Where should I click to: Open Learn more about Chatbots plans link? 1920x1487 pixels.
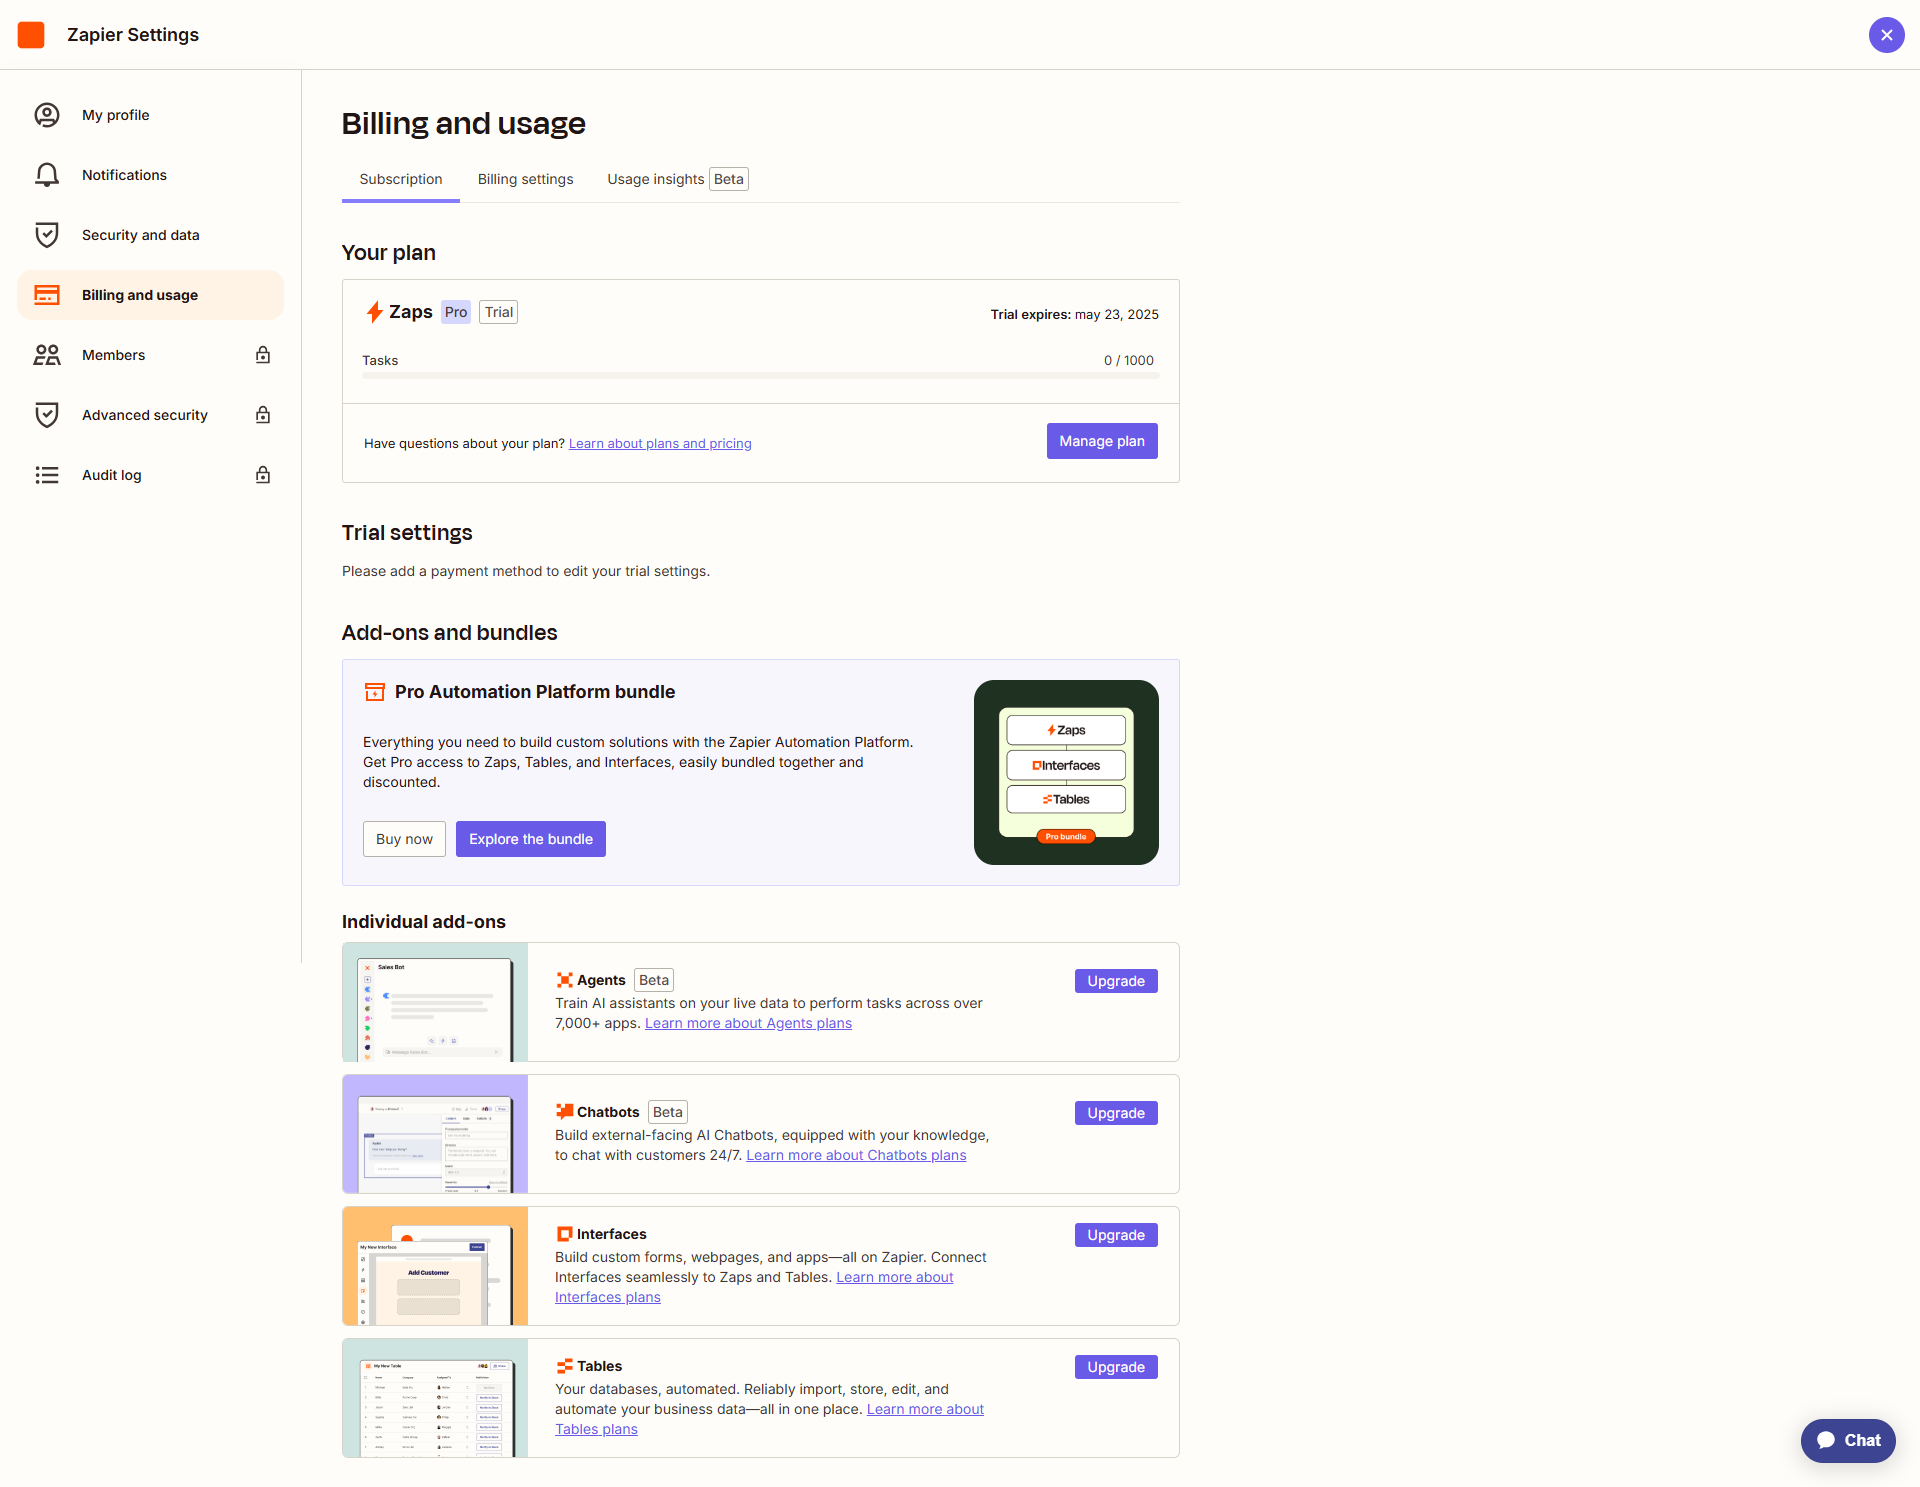click(856, 1155)
